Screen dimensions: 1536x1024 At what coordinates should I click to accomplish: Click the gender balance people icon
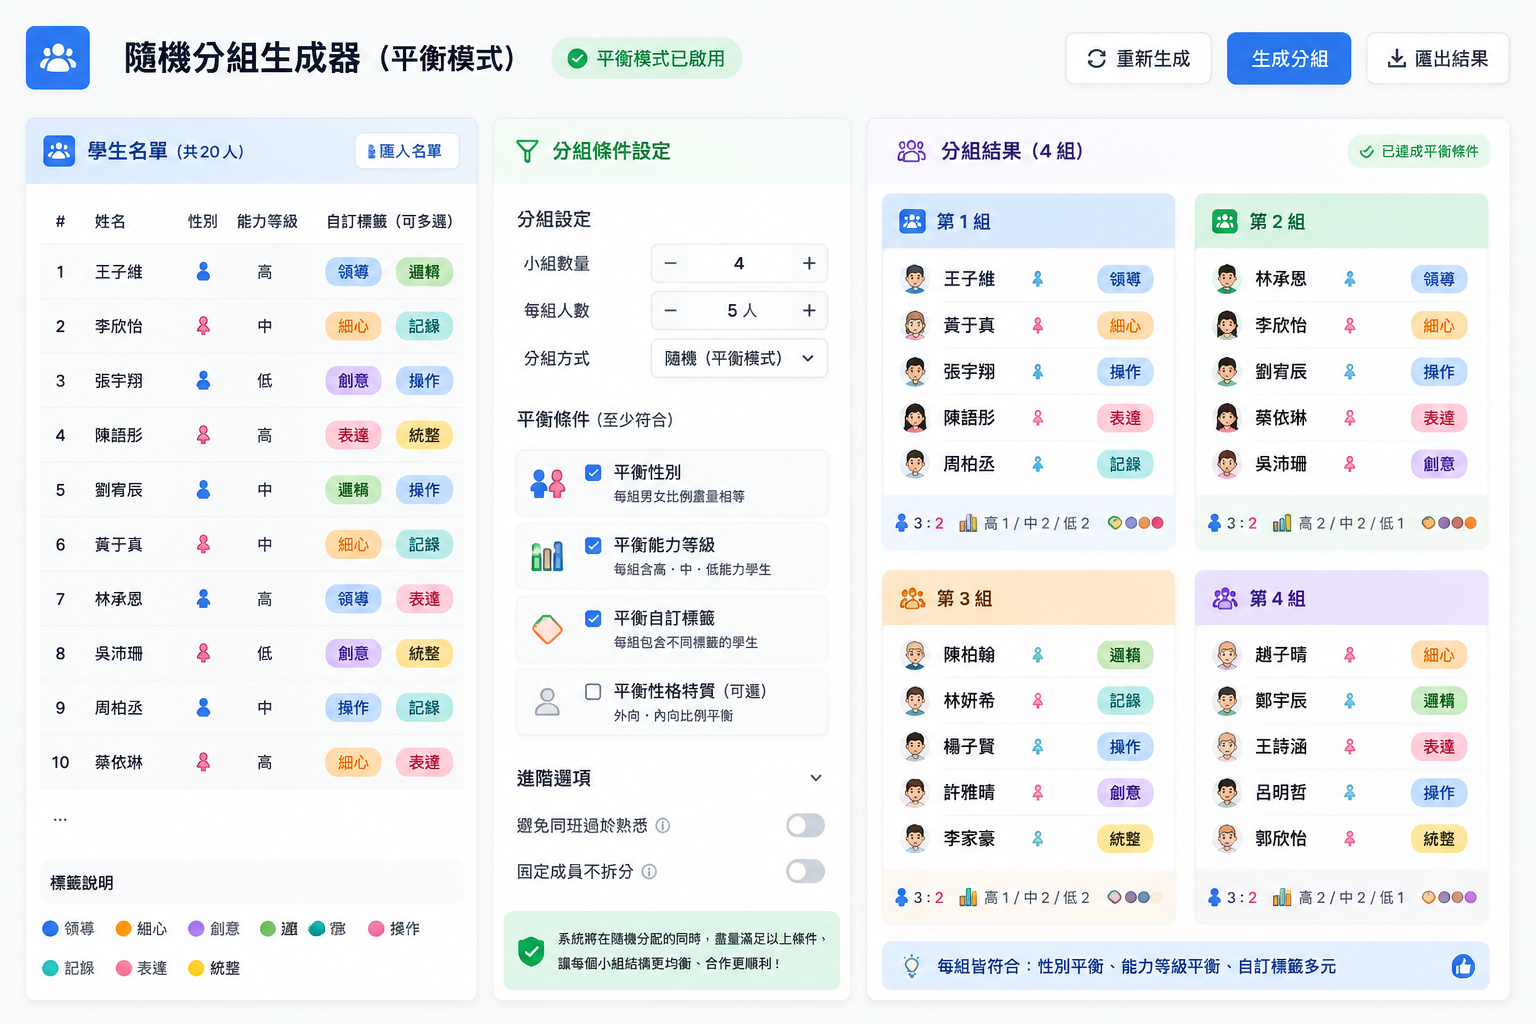click(x=548, y=484)
